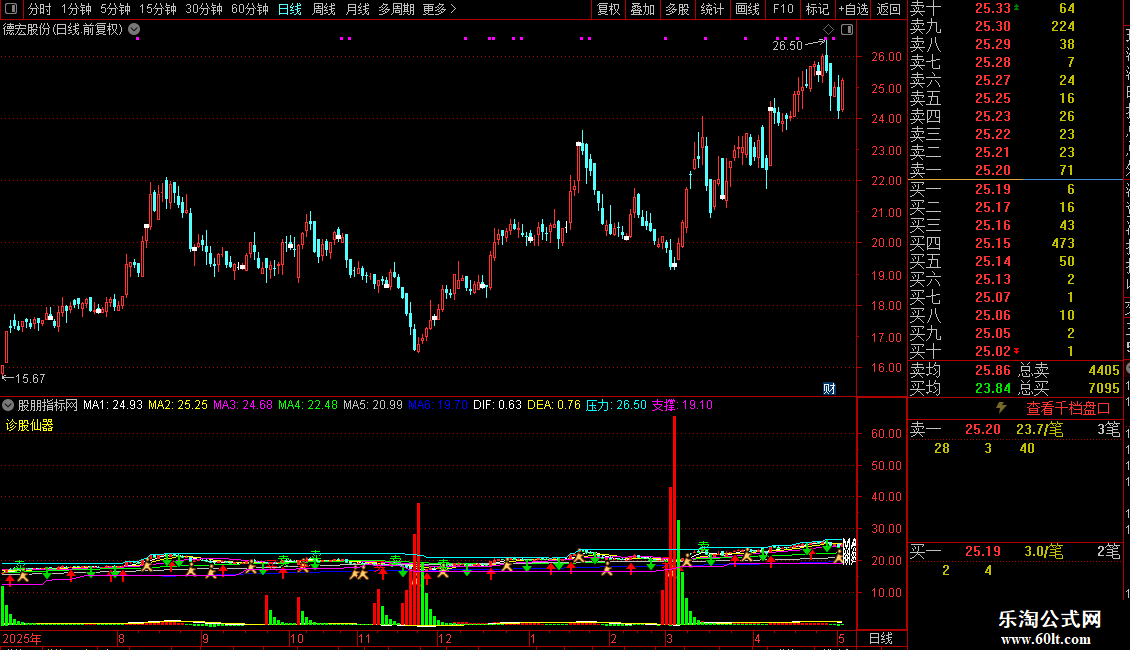Select the 日线 daily chart tab
Viewport: 1130px width, 650px height.
(290, 9)
